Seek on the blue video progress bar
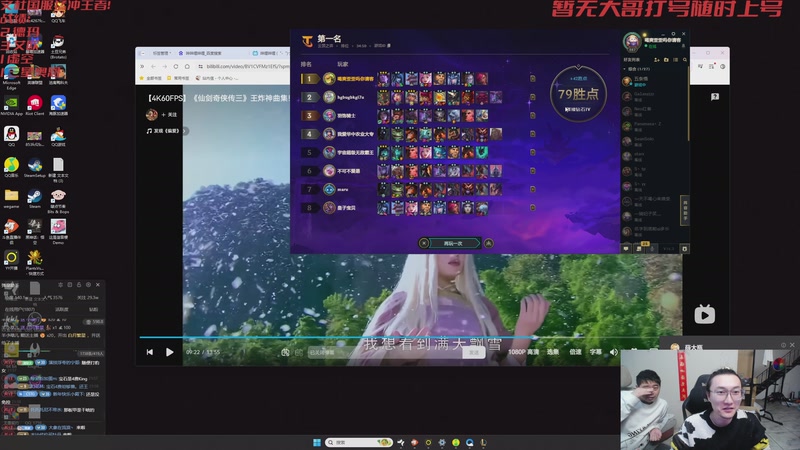Image resolution: width=800 pixels, height=450 pixels. click(x=338, y=337)
